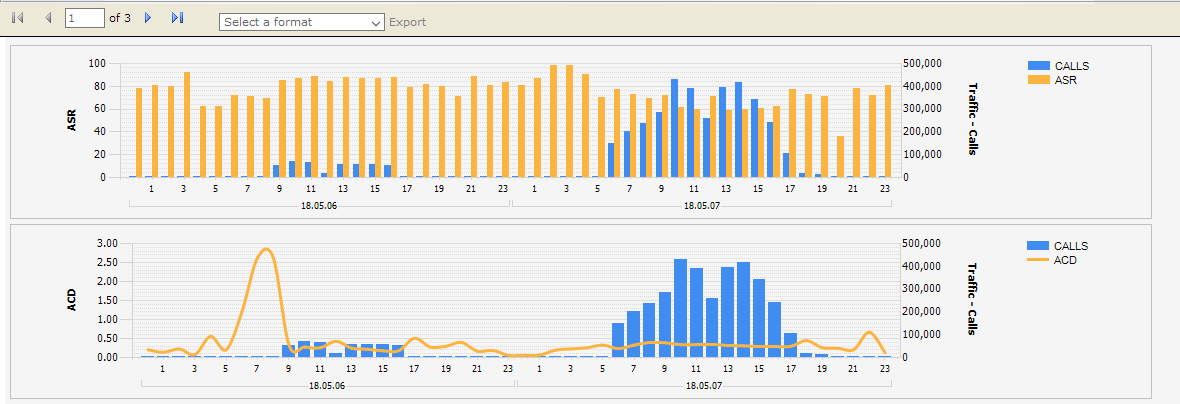The height and width of the screenshot is (404, 1180).
Task: Click the ACD line peak near hour 7
Action: click(265, 250)
